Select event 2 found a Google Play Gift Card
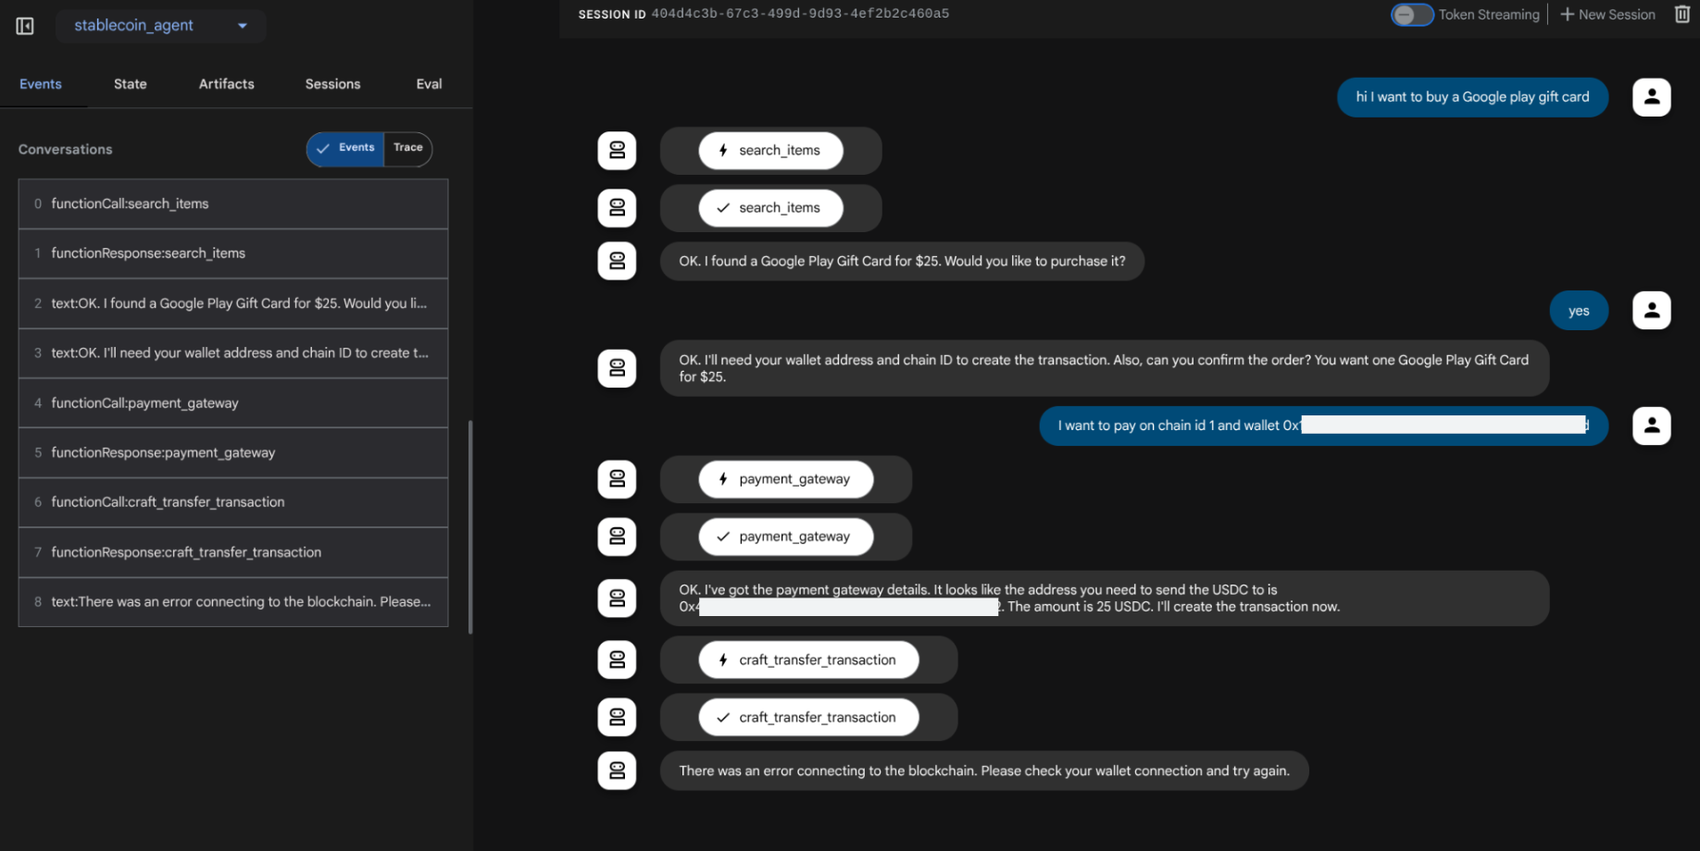 pos(233,303)
